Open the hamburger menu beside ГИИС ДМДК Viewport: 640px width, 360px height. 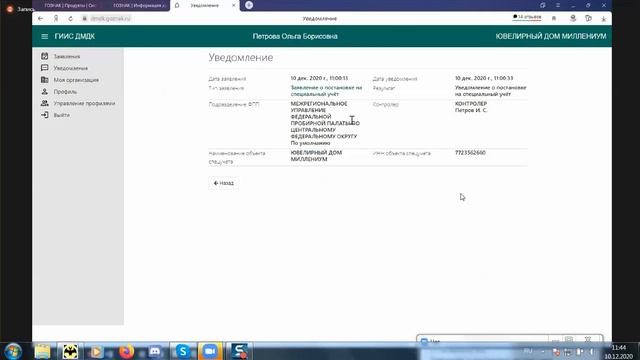(44, 36)
